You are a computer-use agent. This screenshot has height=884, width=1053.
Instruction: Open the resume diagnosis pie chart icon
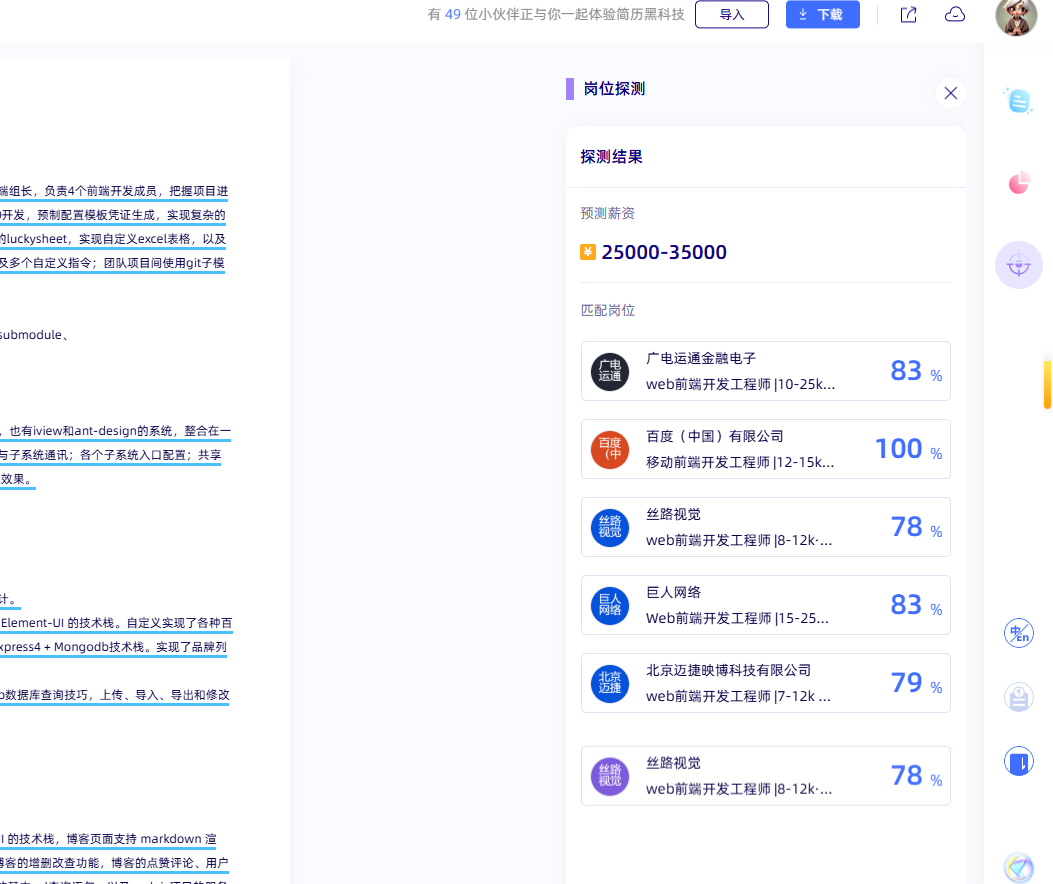pos(1018,183)
